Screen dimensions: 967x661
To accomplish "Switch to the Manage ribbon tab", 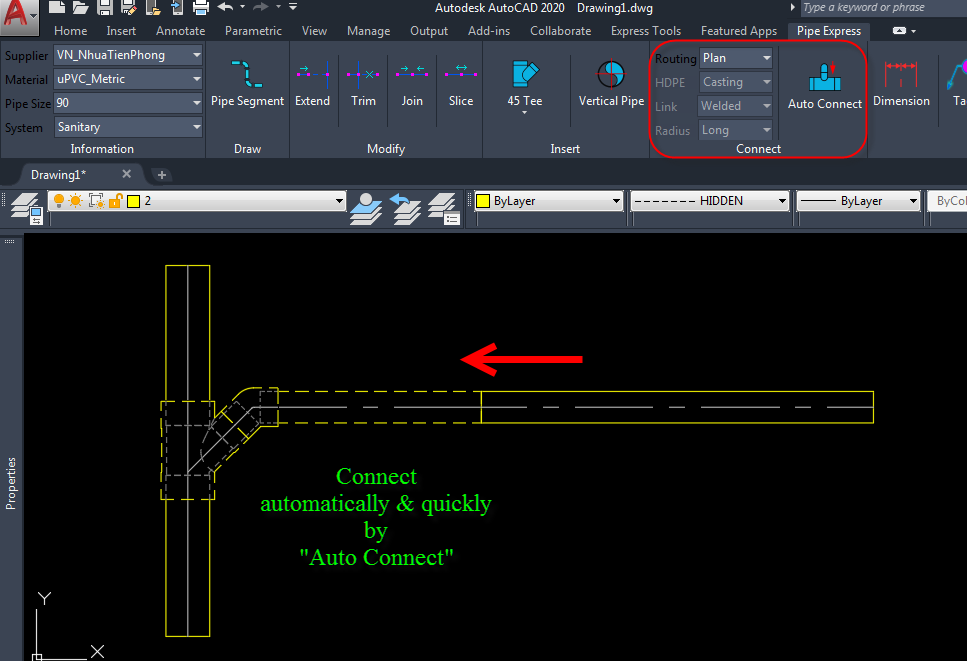I will click(x=368, y=31).
